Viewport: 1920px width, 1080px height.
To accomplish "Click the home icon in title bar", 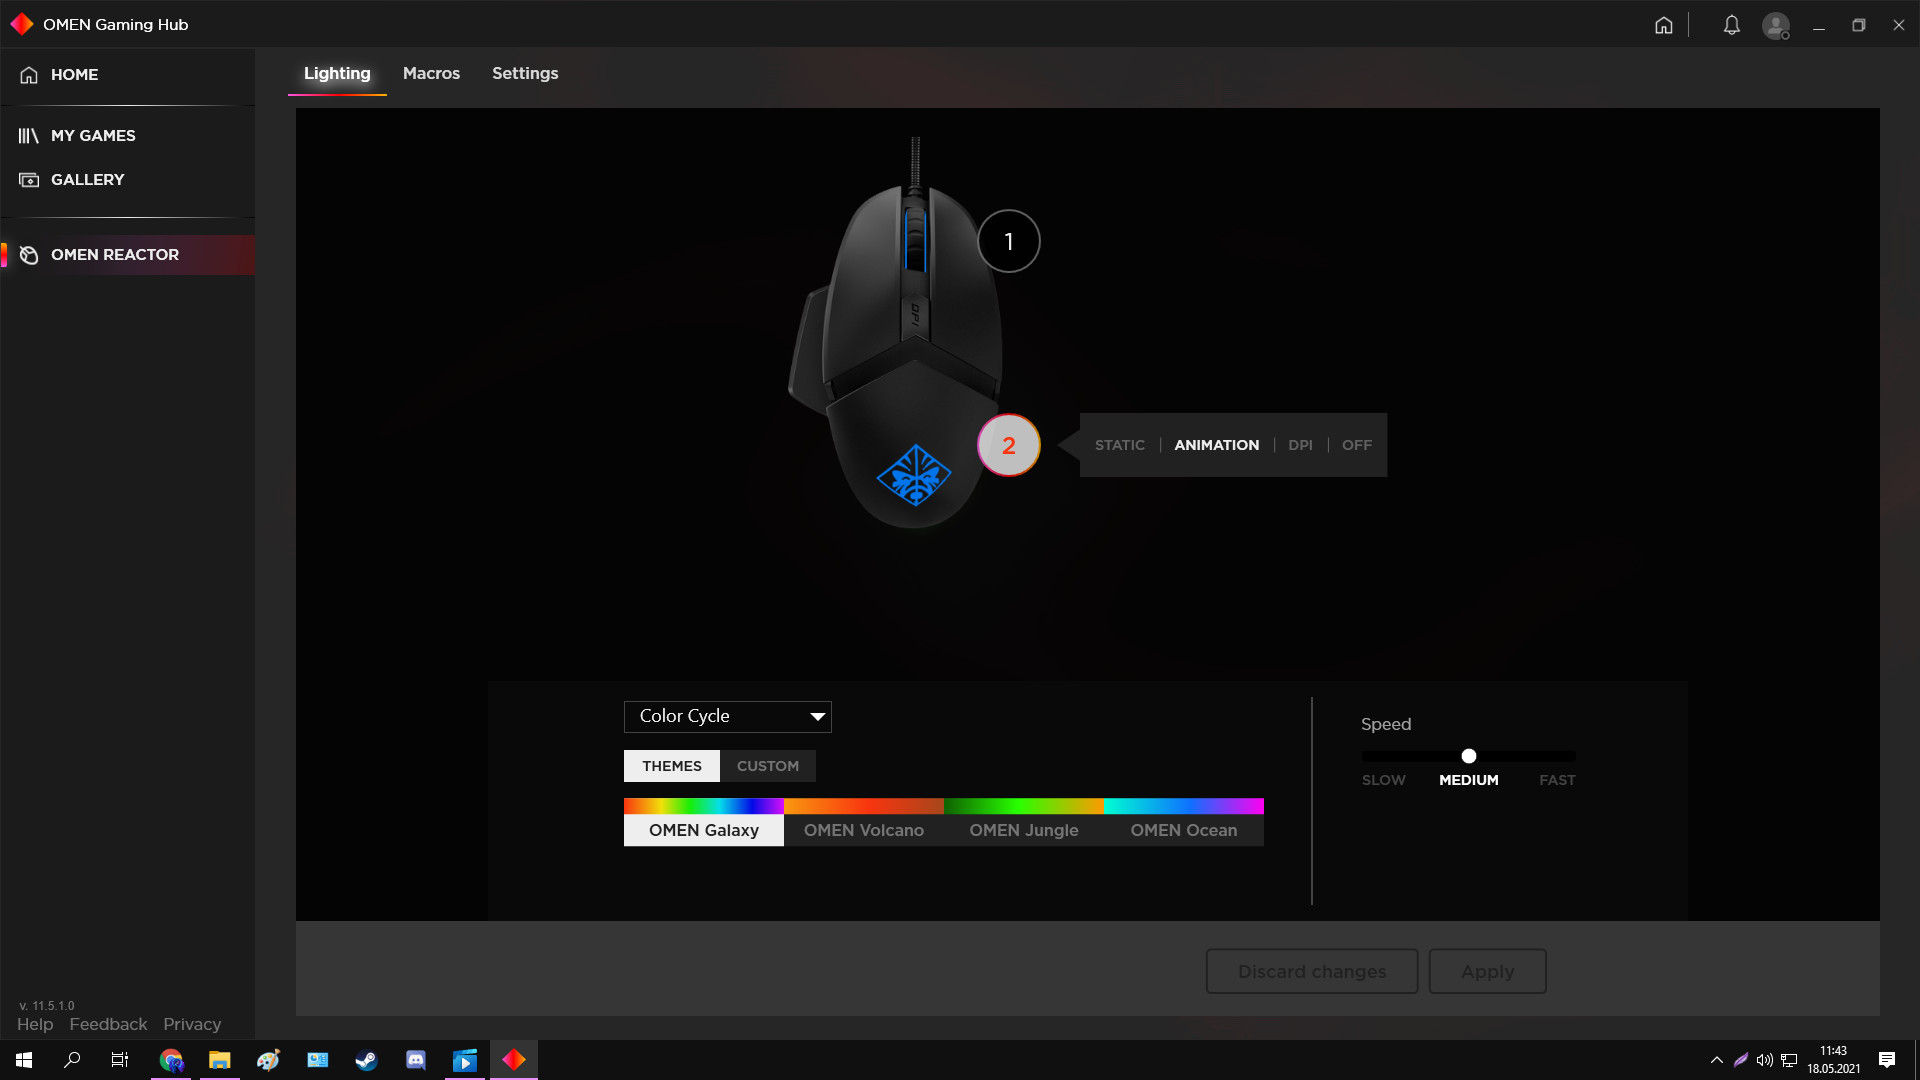I will [1663, 25].
